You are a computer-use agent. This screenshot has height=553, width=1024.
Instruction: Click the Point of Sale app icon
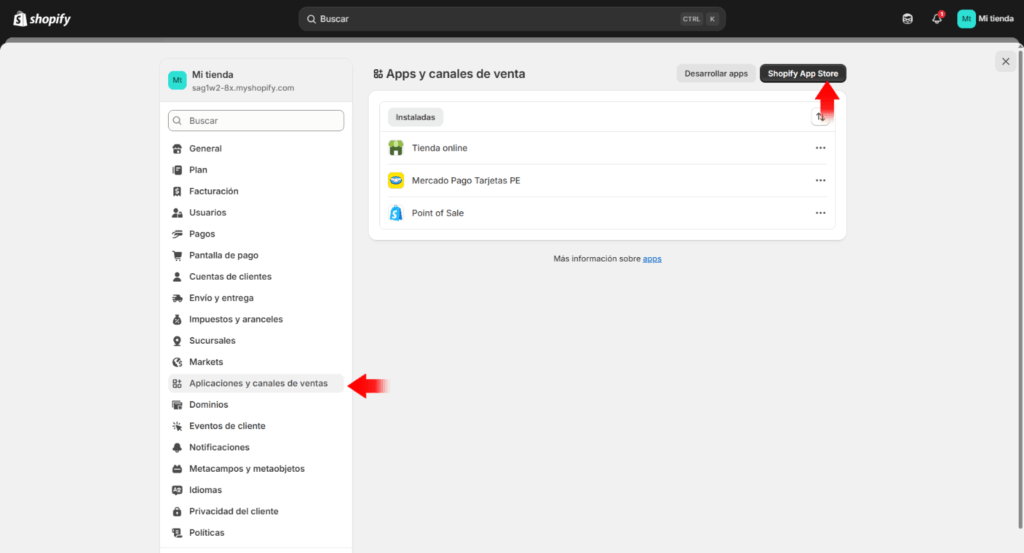tap(395, 213)
